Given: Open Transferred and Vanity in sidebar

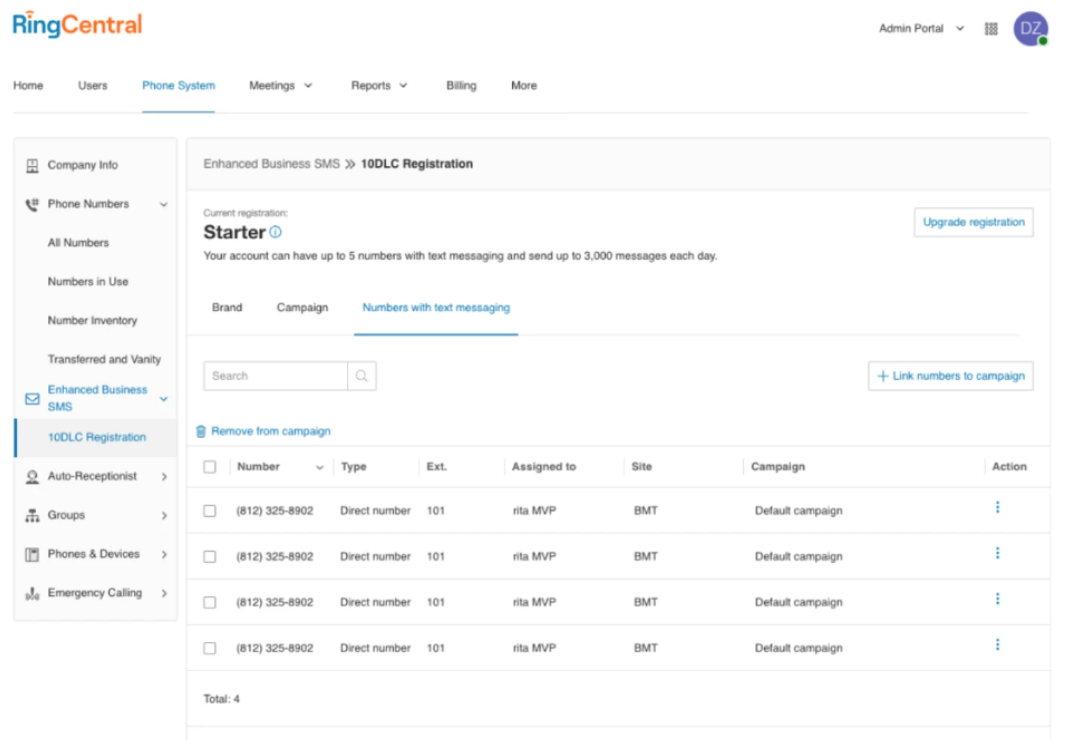Looking at the screenshot, I should (x=104, y=360).
